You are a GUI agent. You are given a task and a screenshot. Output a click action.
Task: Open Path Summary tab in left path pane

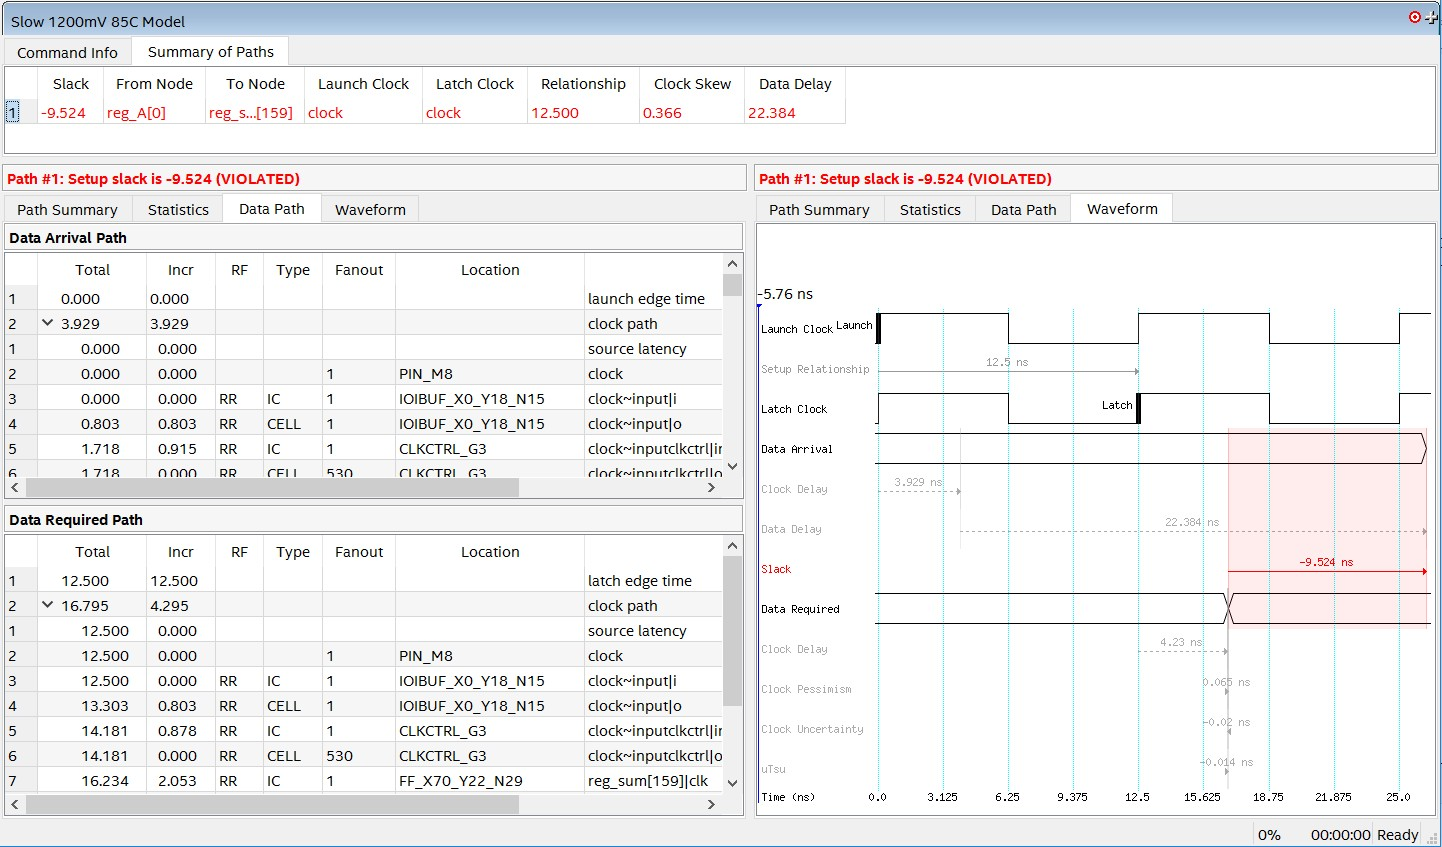pyautogui.click(x=67, y=209)
